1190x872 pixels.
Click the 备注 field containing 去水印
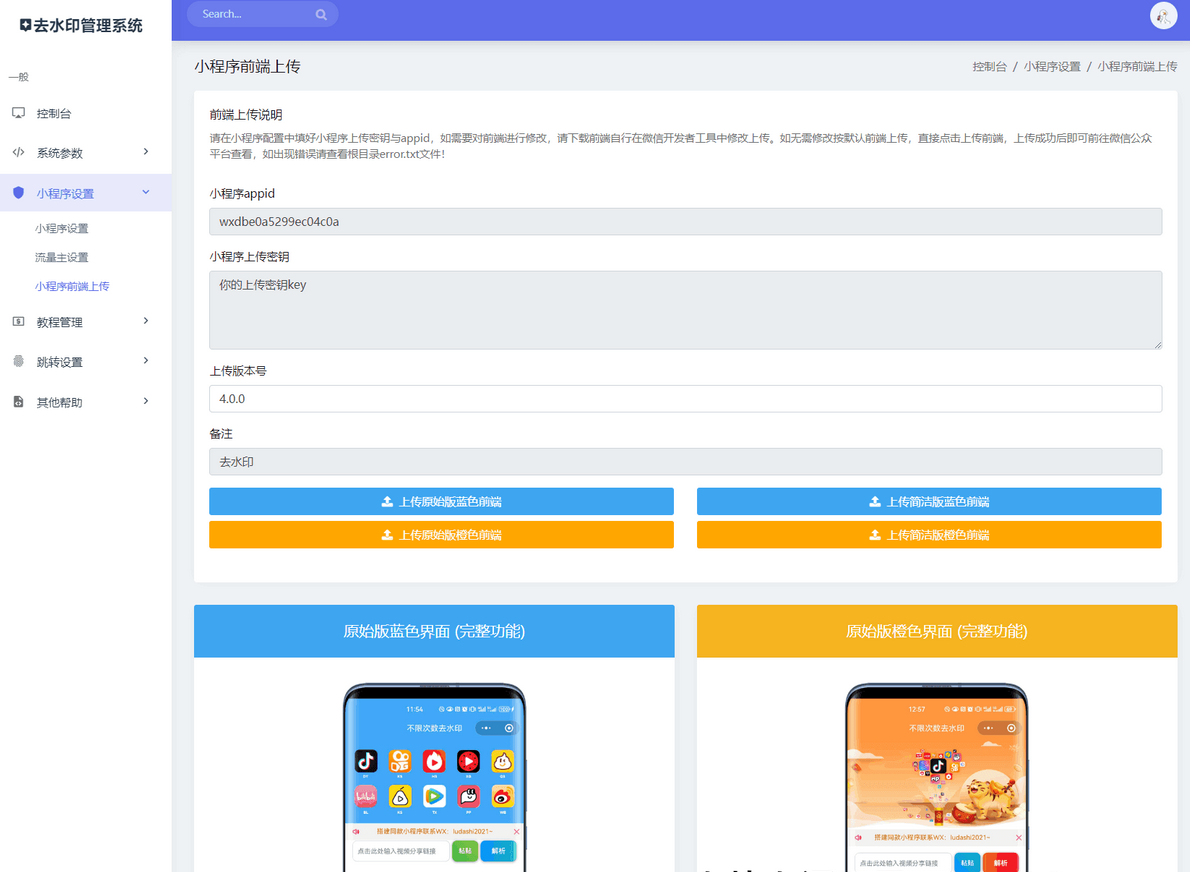pyautogui.click(x=685, y=461)
